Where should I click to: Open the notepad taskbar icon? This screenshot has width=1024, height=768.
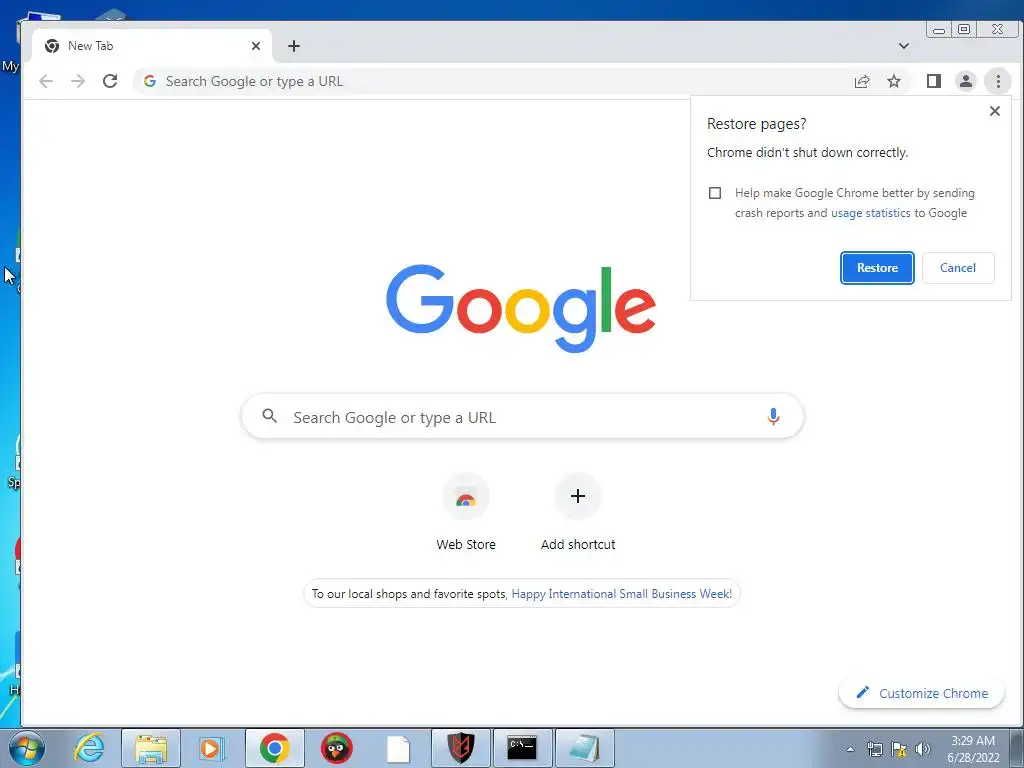(x=584, y=748)
